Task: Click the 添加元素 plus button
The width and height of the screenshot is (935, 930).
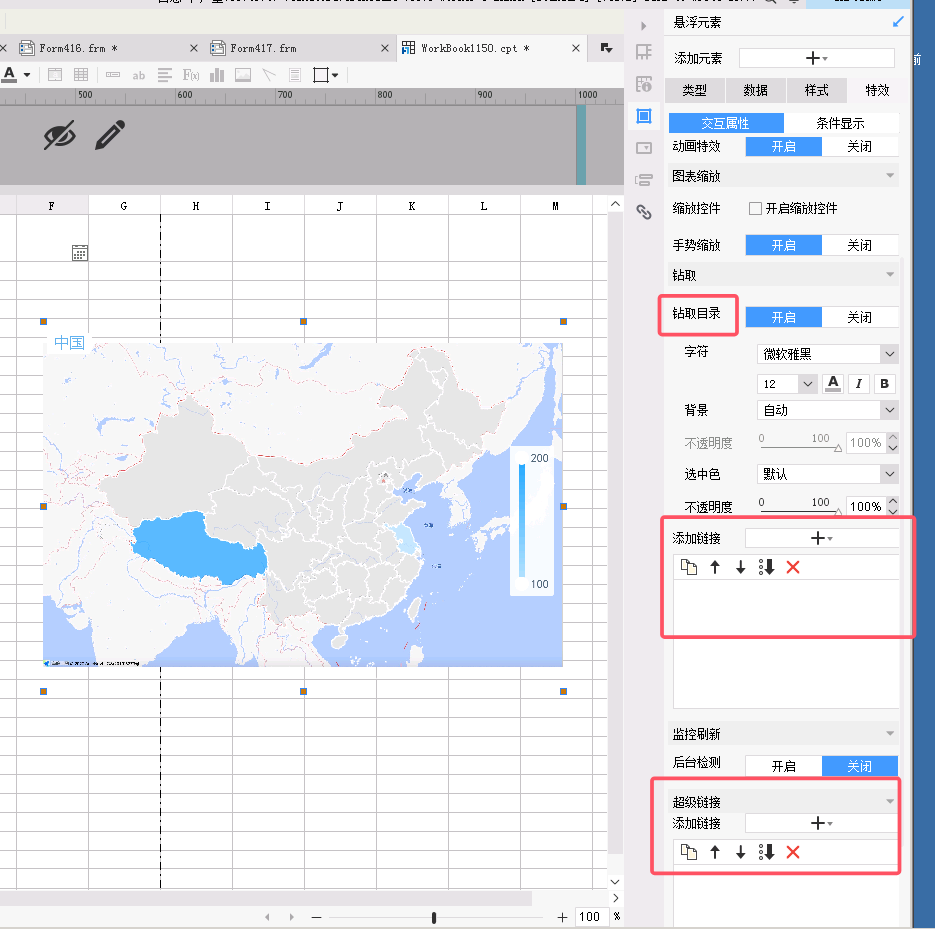Action: (816, 58)
